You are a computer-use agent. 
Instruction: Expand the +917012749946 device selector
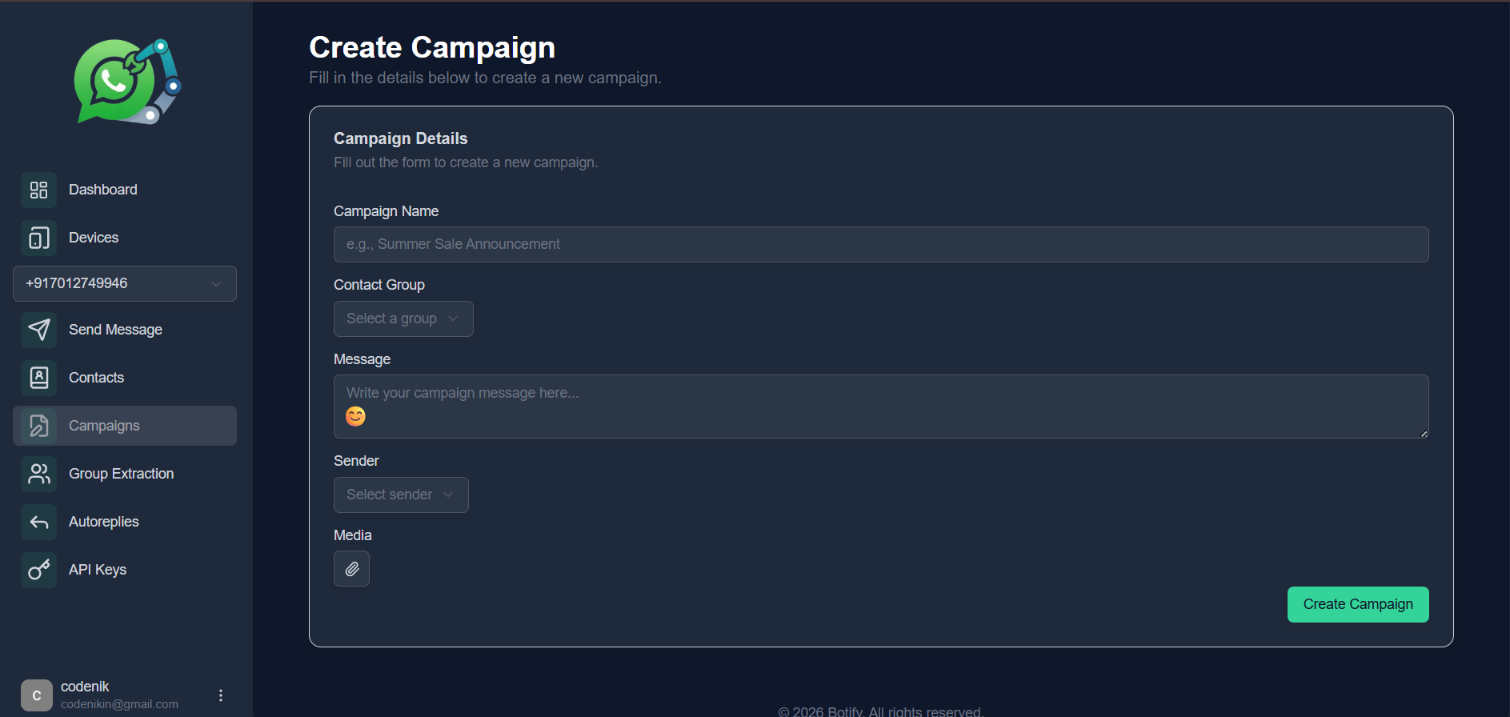tap(125, 284)
